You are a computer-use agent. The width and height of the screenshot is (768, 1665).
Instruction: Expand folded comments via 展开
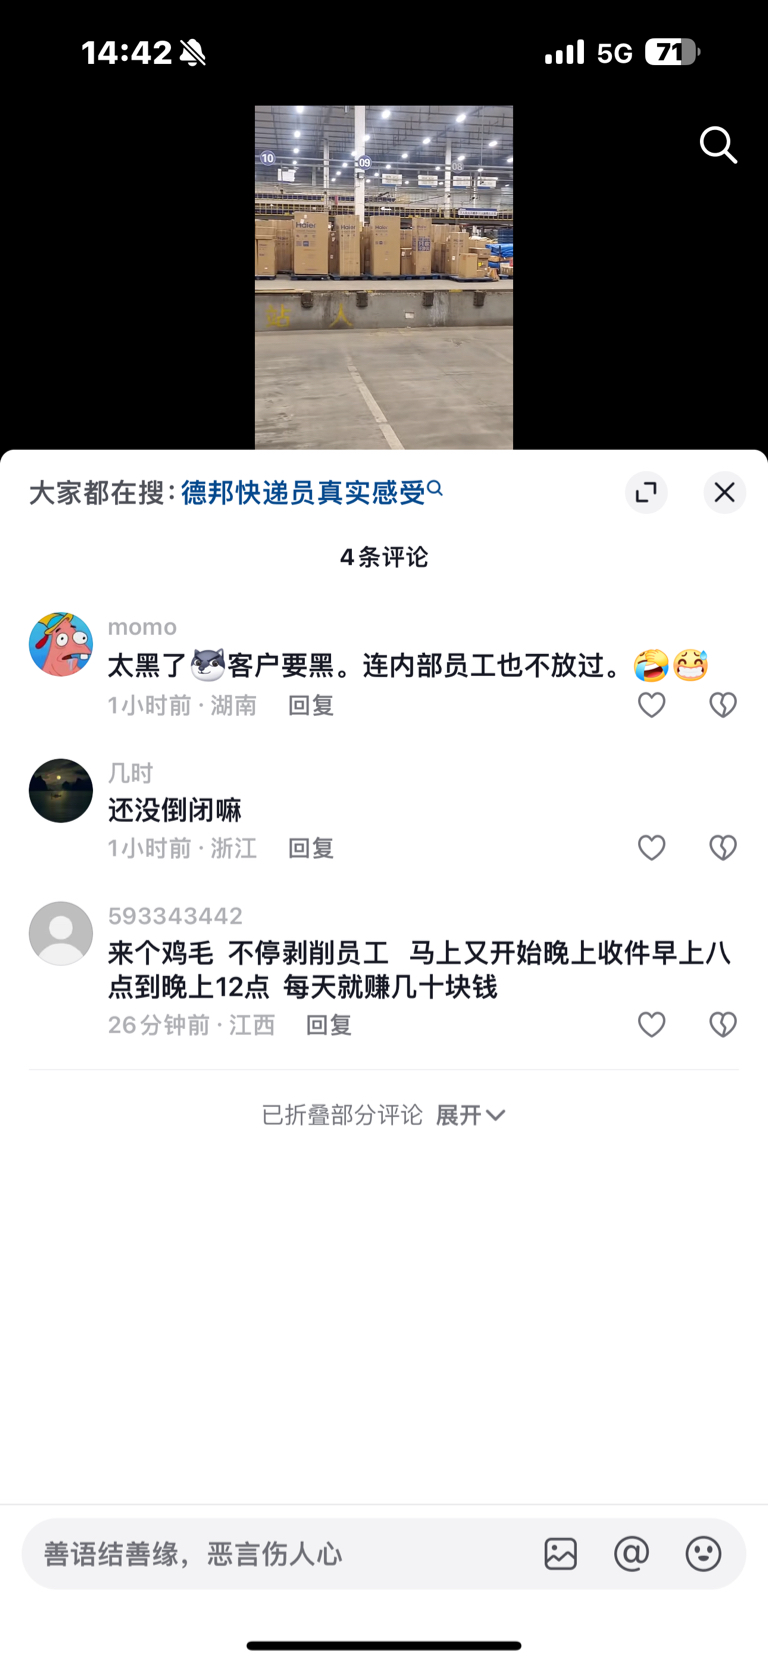coord(471,1115)
